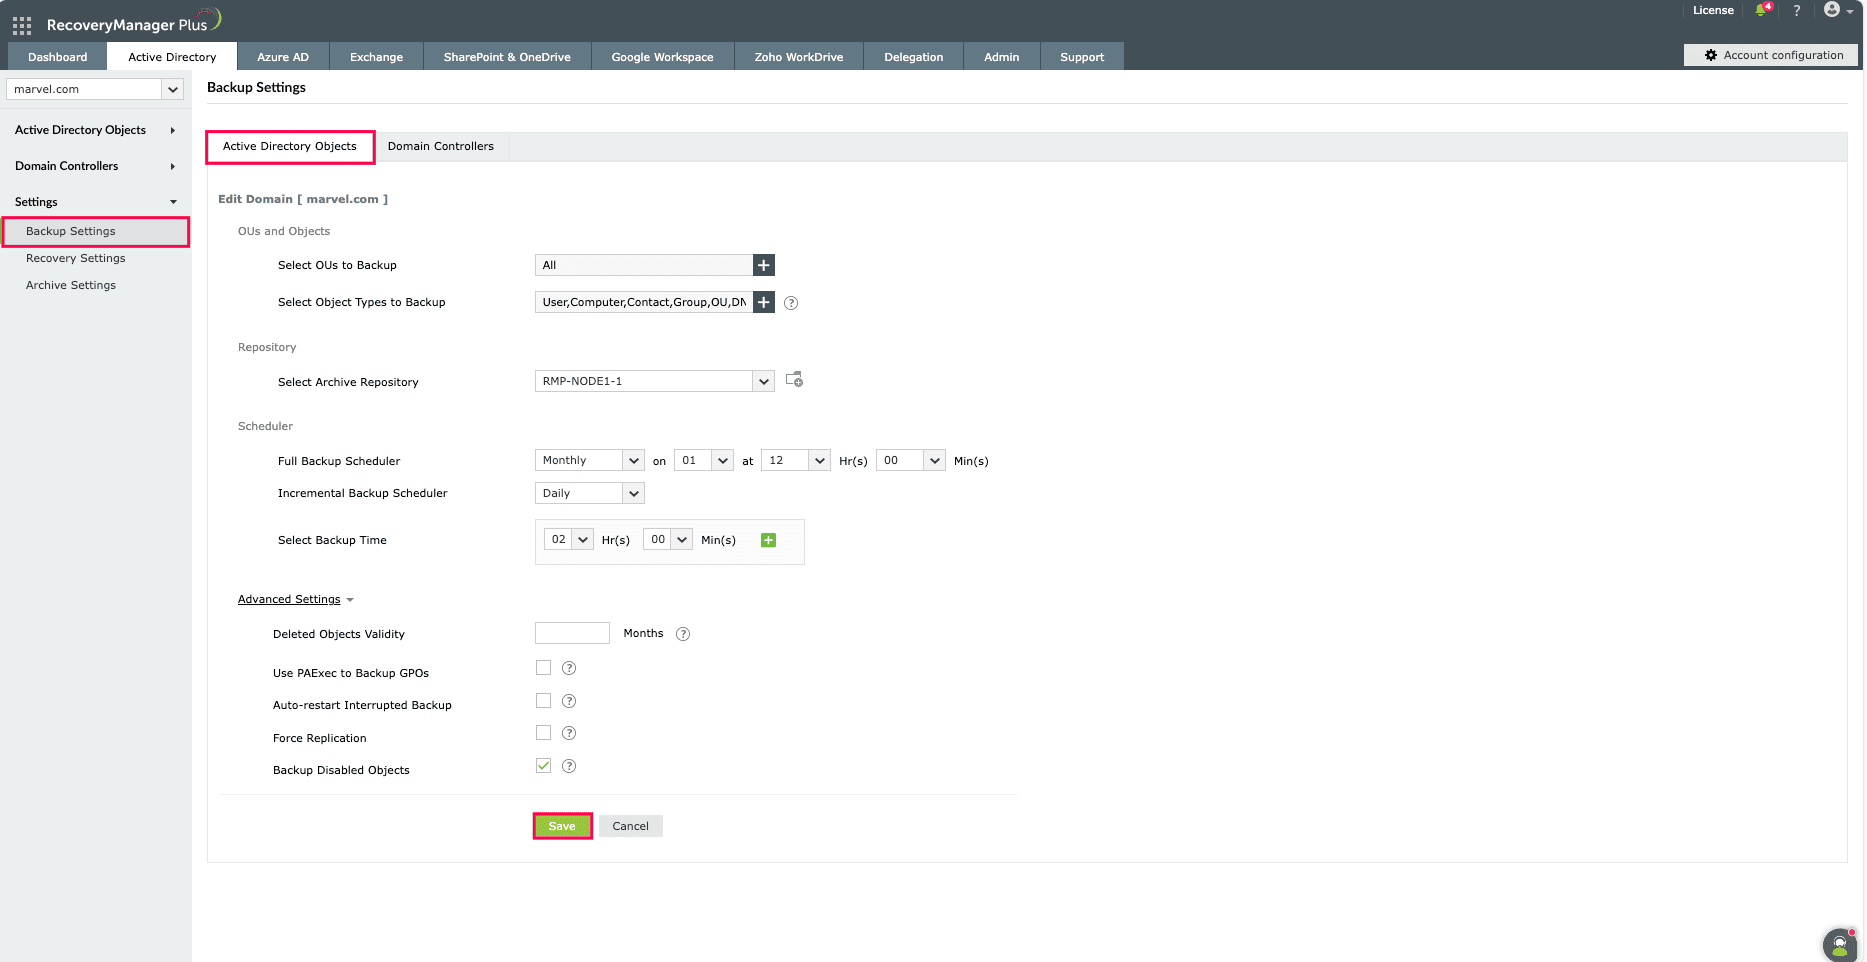1867x962 pixels.
Task: Open the Zoho WorkDrive tab
Action: 799,57
